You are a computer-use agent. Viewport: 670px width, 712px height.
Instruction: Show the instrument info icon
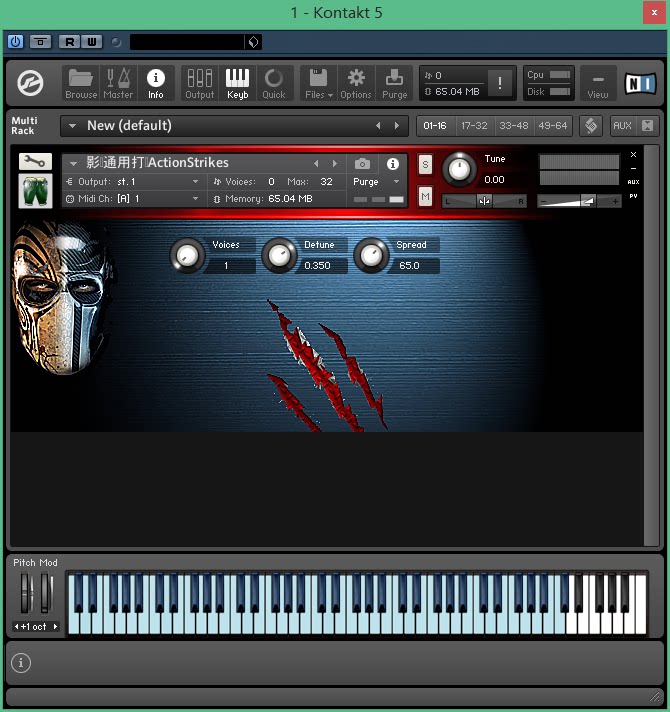pyautogui.click(x=393, y=163)
